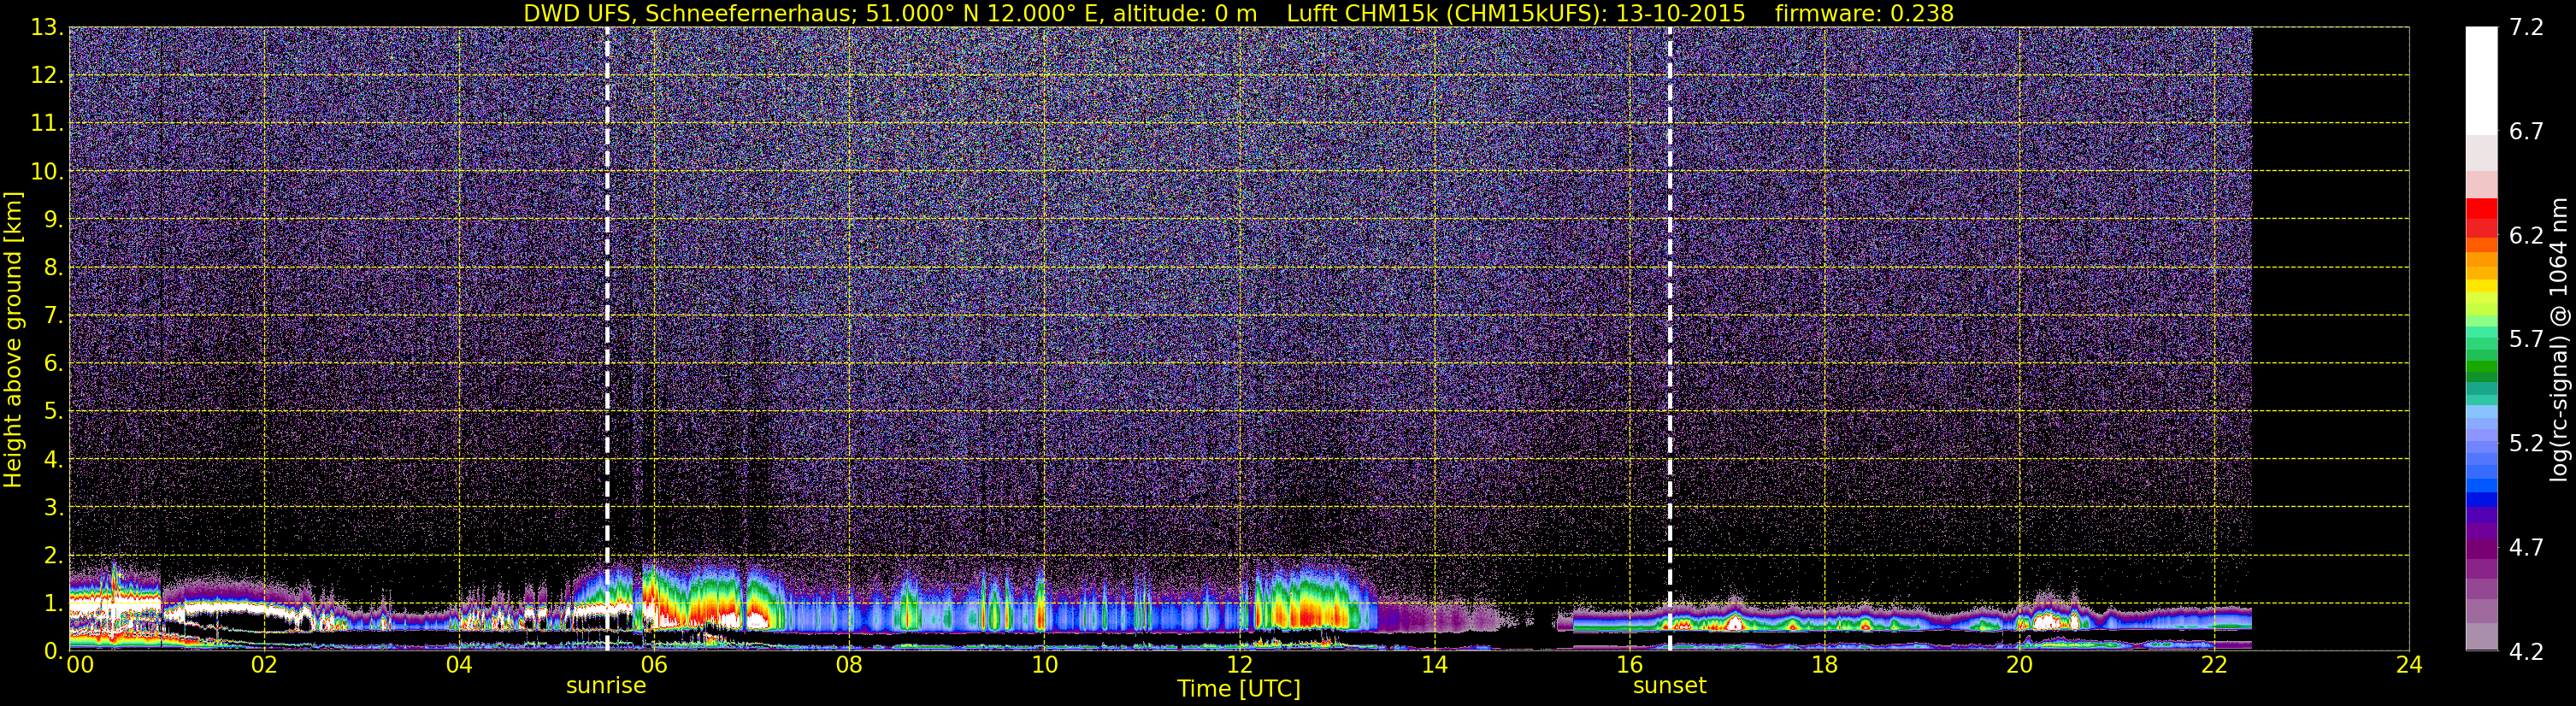Select the instrument text 'Lufft CHM15k (CHM15kUFS): 13-10-2015'
The image size is (2576, 706).
(1516, 13)
